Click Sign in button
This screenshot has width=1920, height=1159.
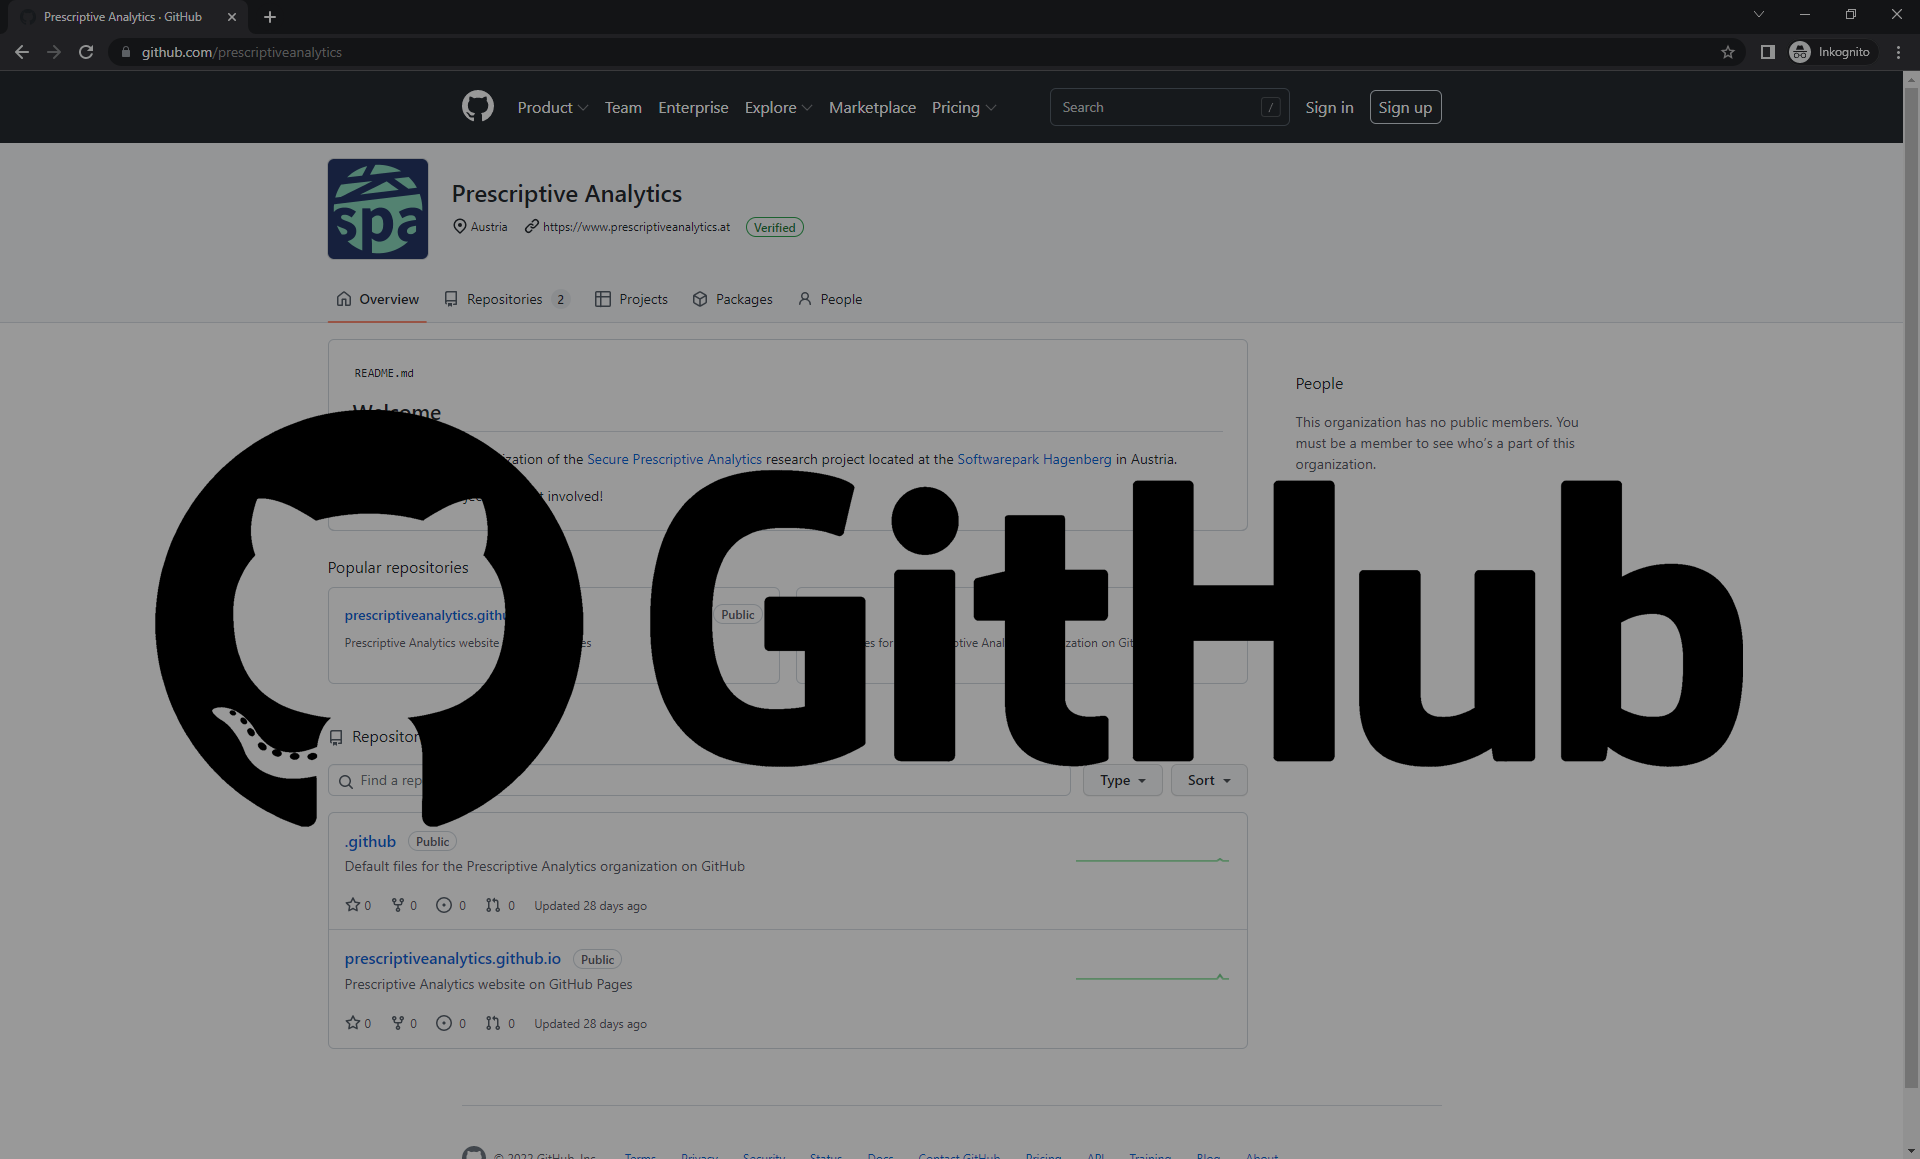[1326, 107]
